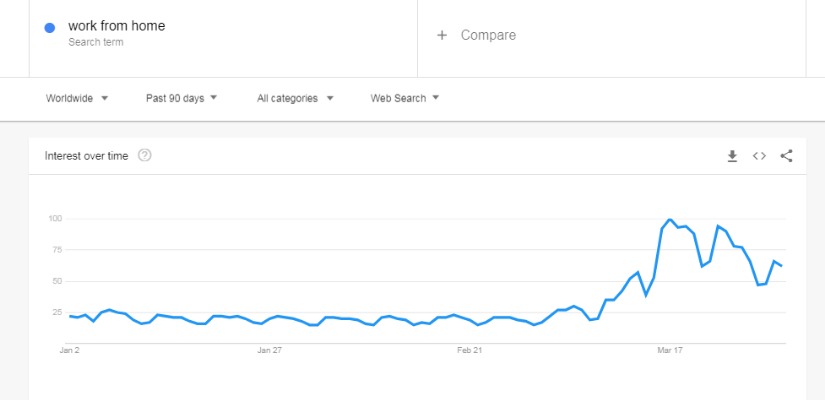
Task: Edit the work from home search term
Action: (117, 26)
